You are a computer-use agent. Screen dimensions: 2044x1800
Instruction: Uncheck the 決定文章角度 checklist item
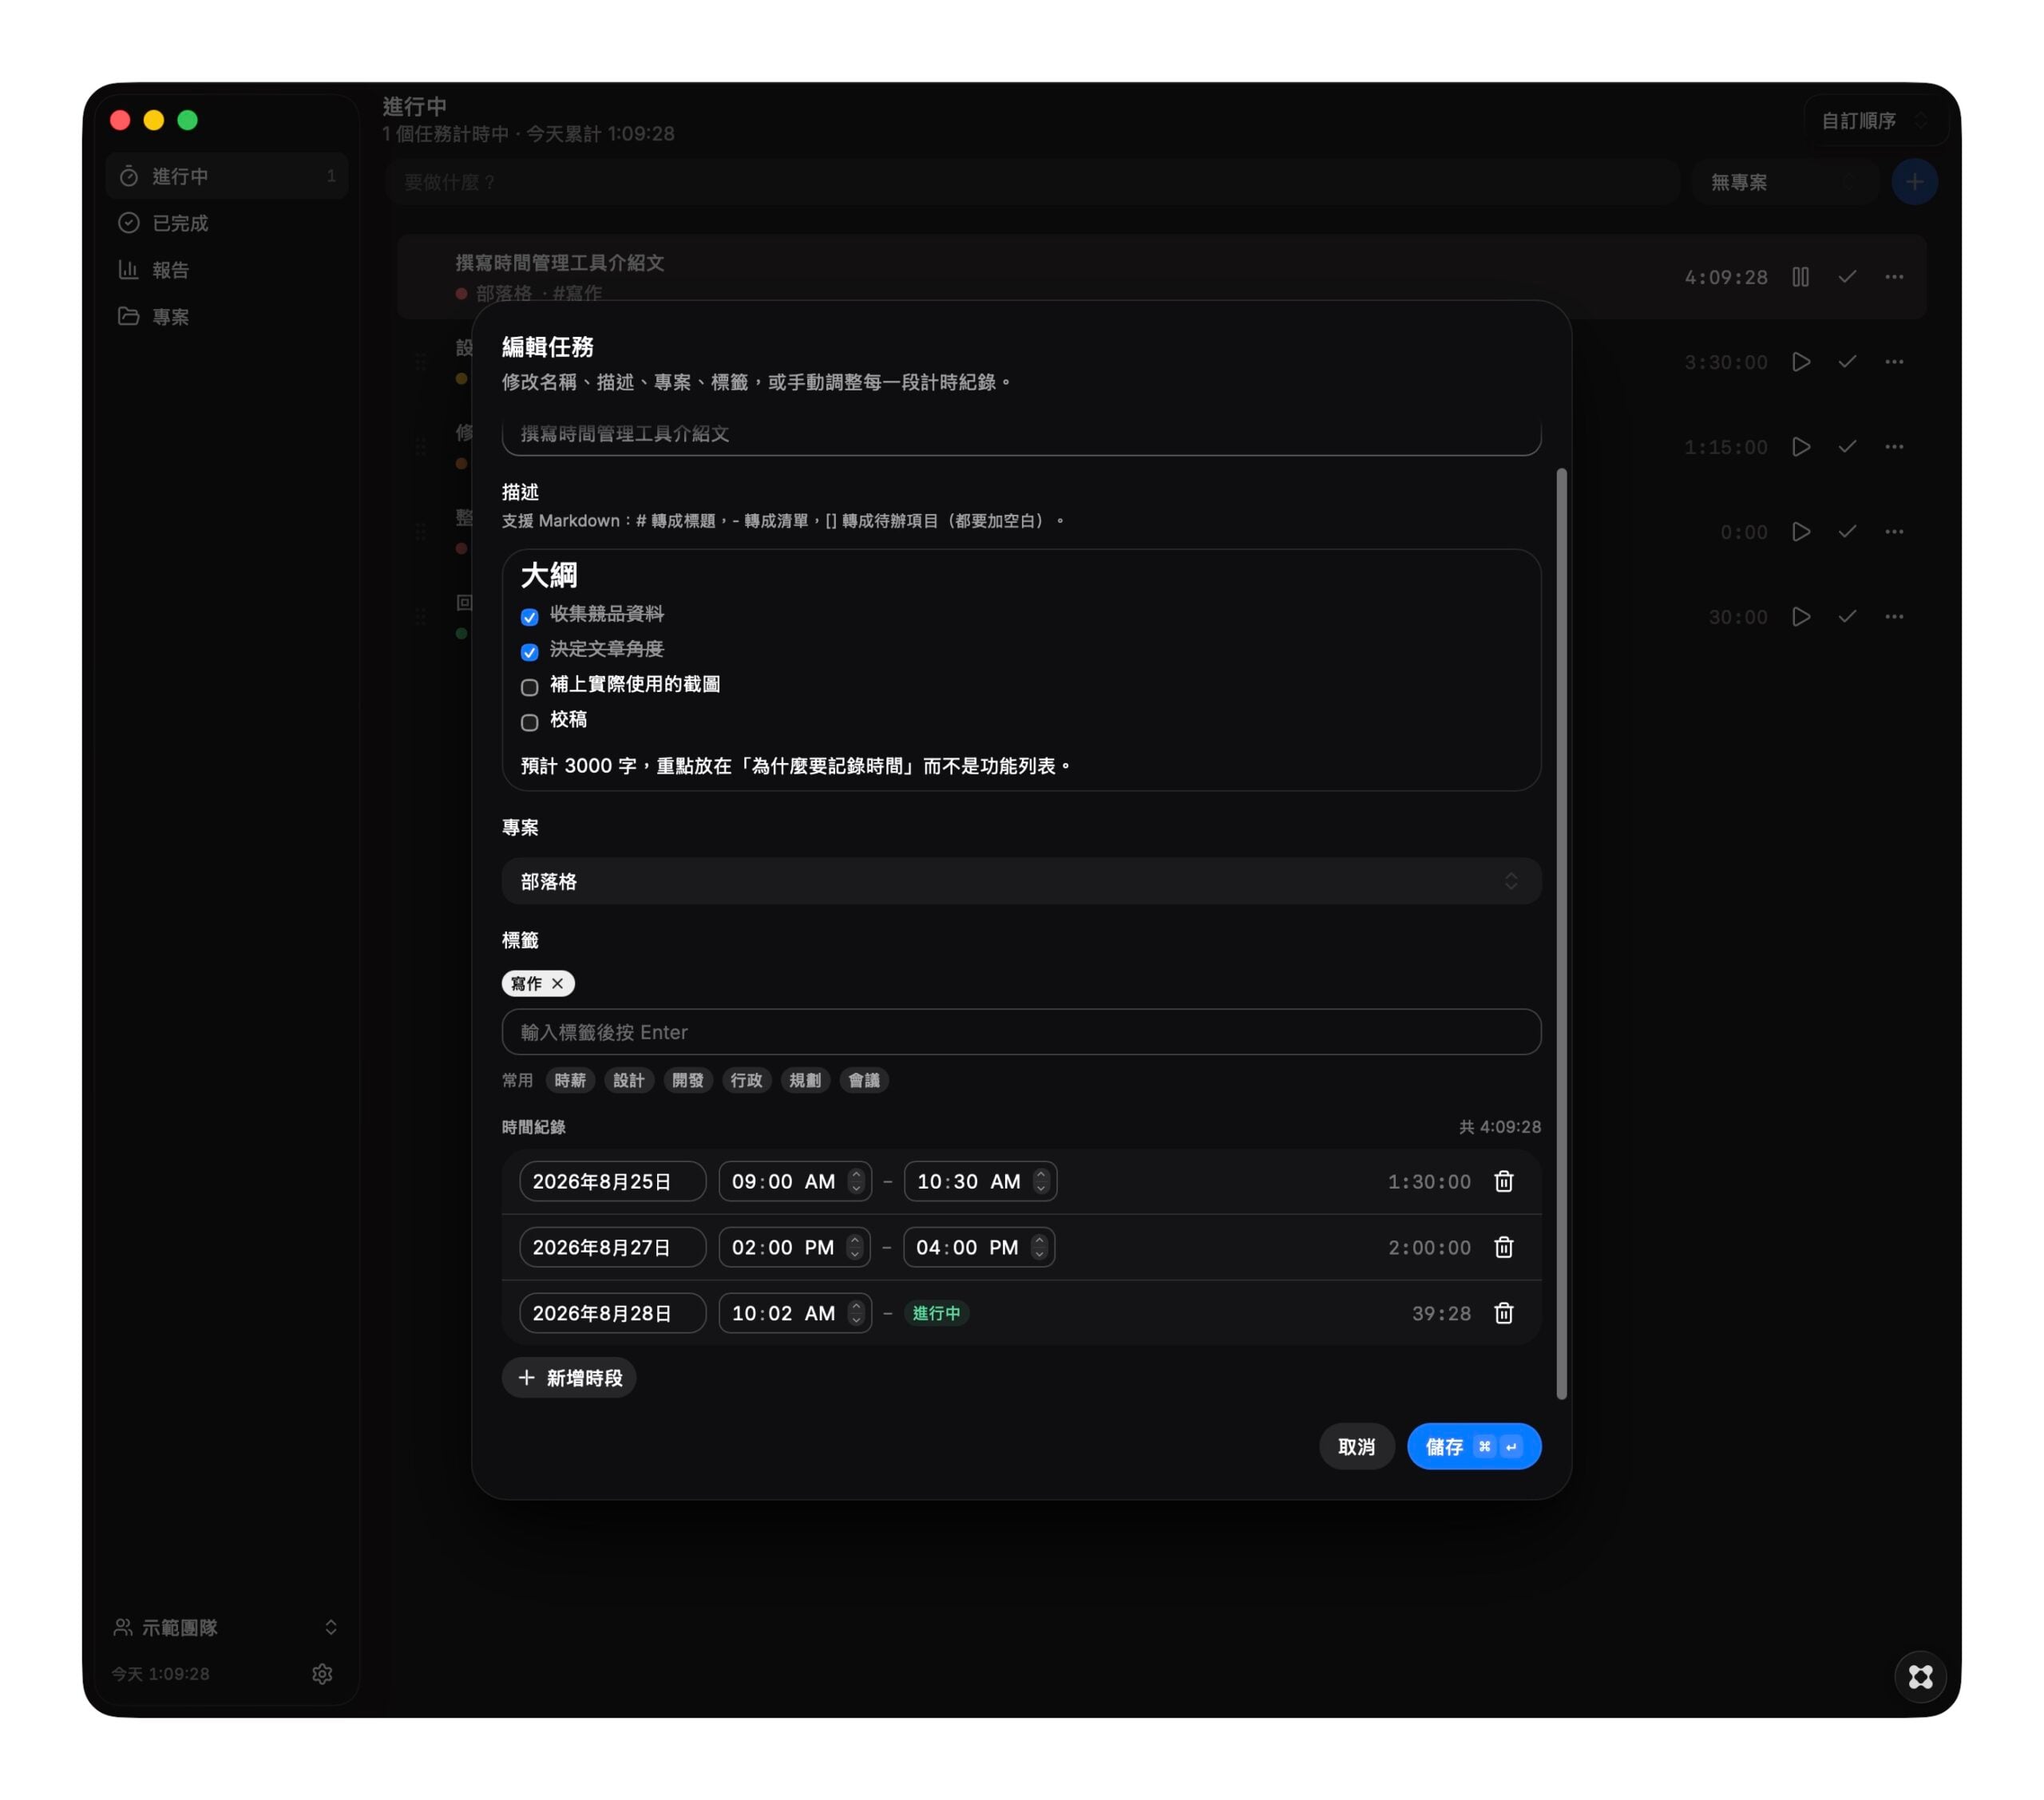tap(530, 652)
